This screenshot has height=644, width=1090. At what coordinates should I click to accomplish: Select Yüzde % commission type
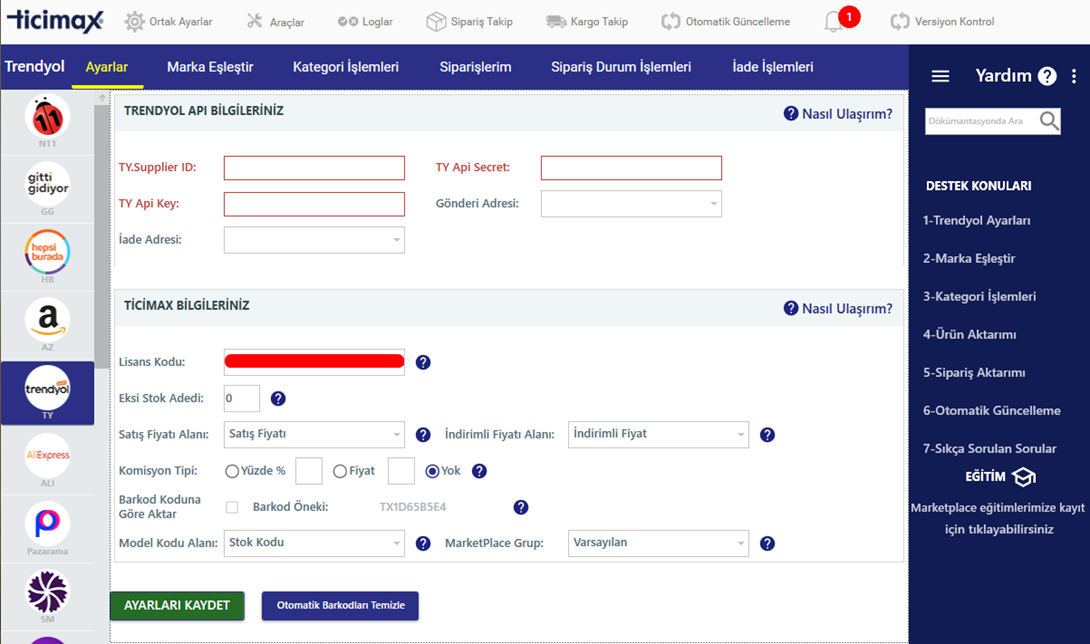click(x=232, y=471)
